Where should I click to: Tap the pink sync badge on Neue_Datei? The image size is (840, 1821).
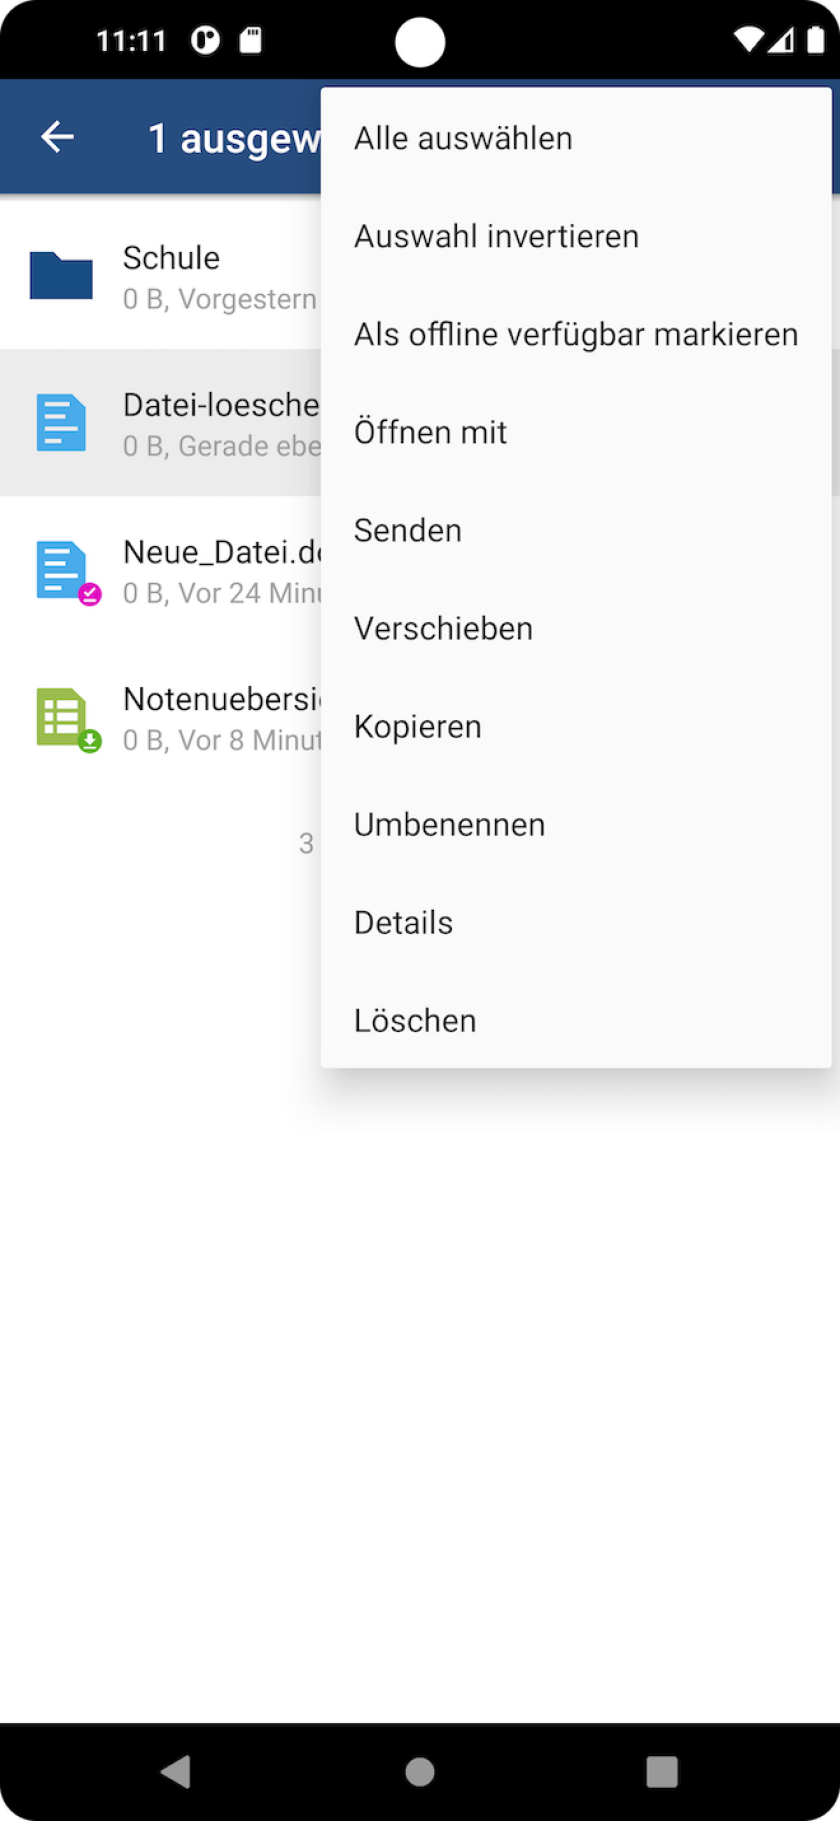(88, 594)
